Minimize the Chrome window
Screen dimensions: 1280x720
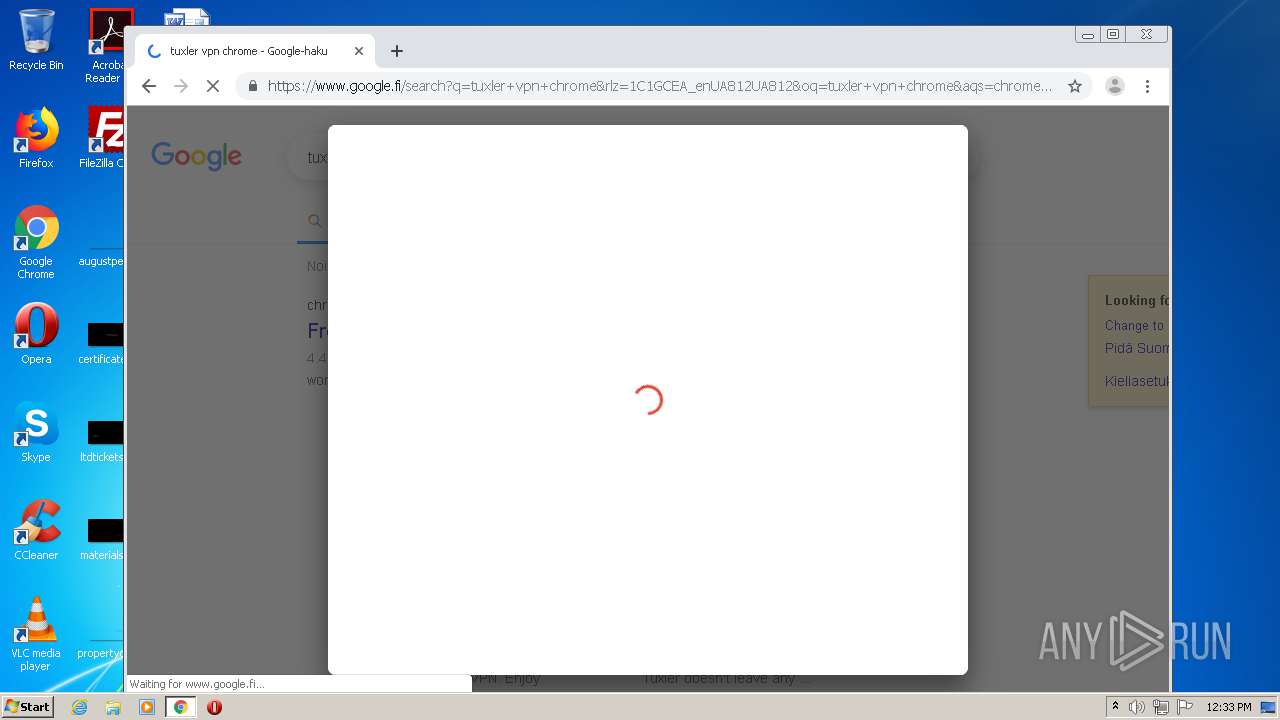[x=1088, y=35]
